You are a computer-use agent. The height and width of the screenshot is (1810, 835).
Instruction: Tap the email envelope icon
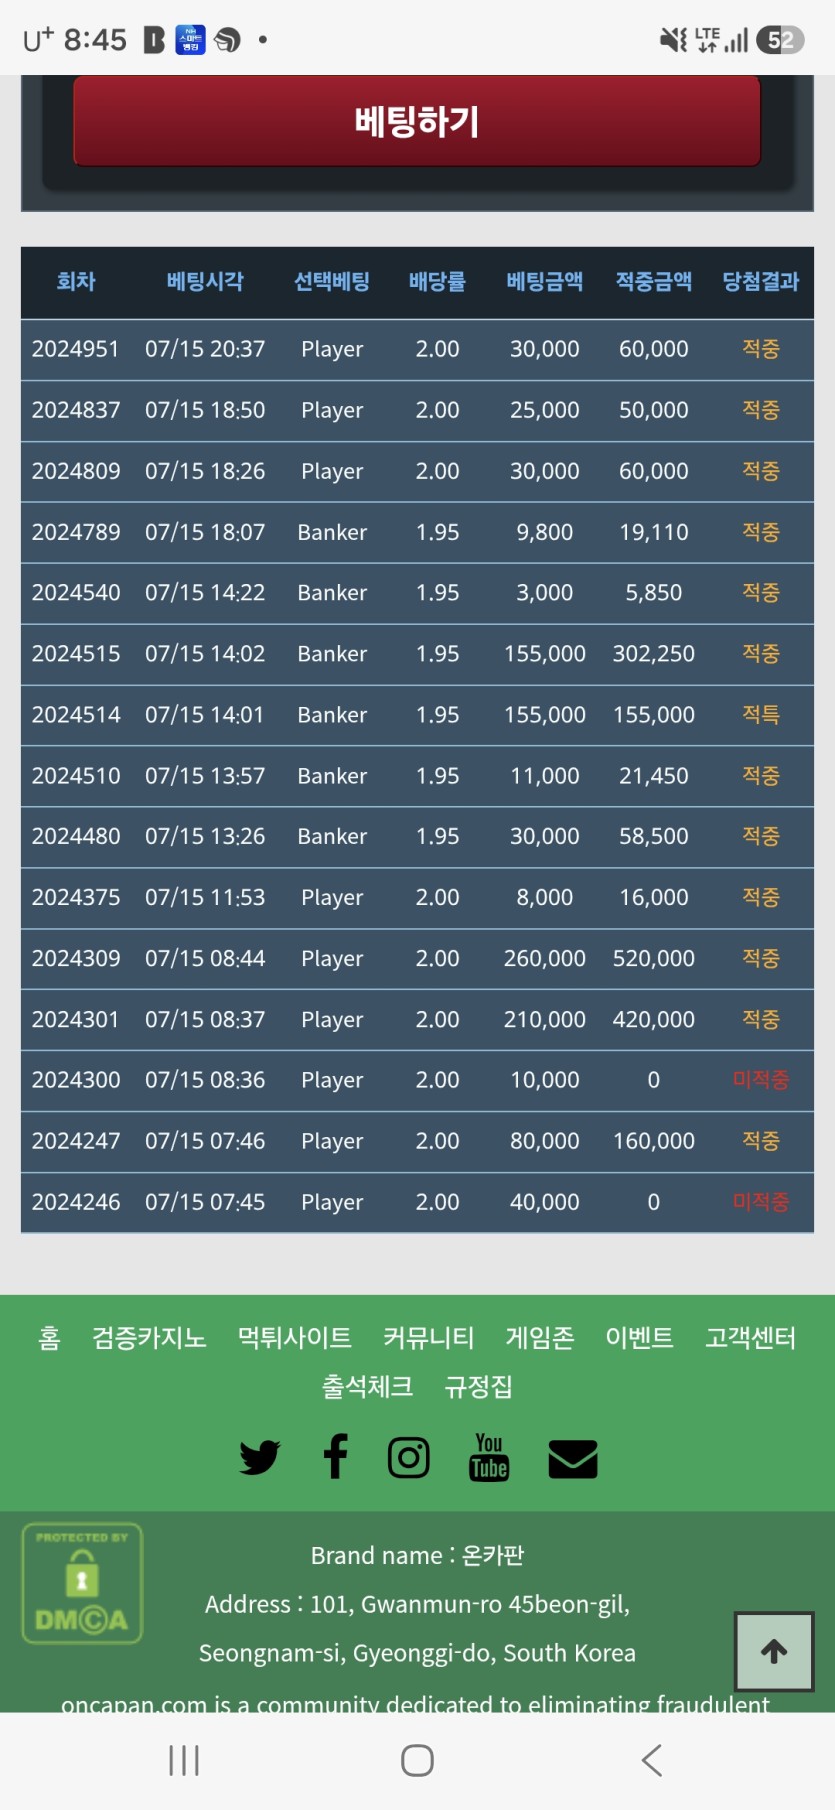pos(573,1459)
